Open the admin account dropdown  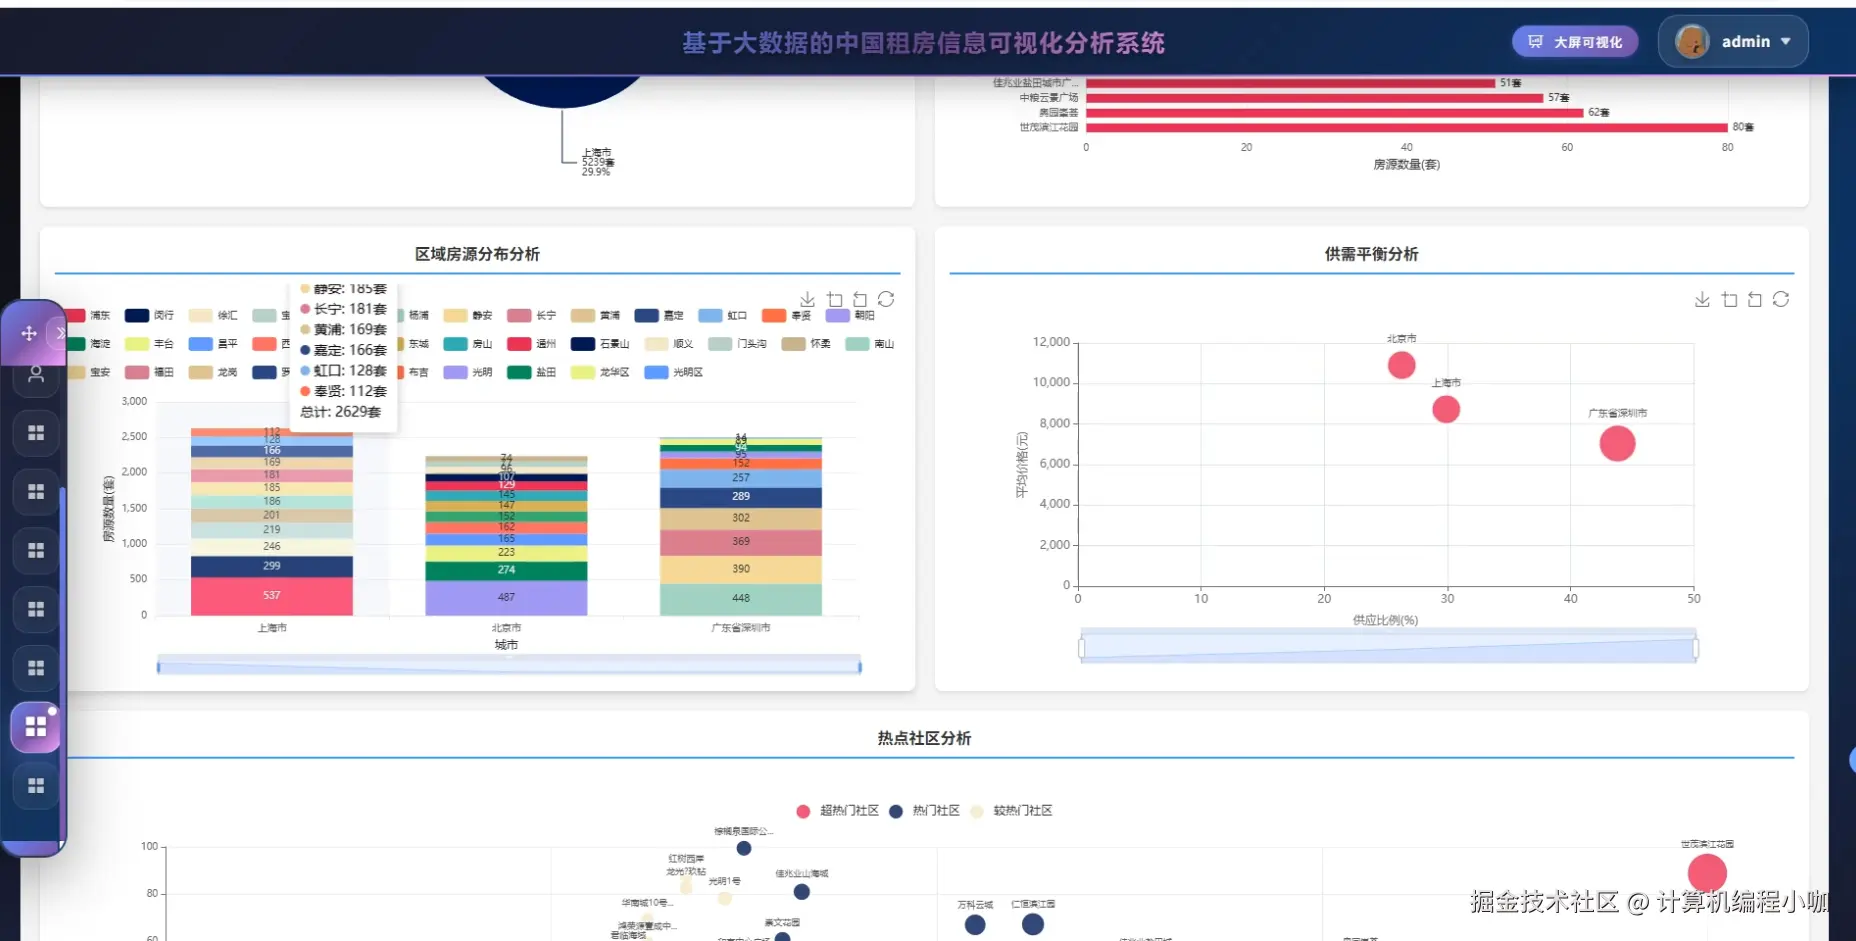pos(1733,41)
